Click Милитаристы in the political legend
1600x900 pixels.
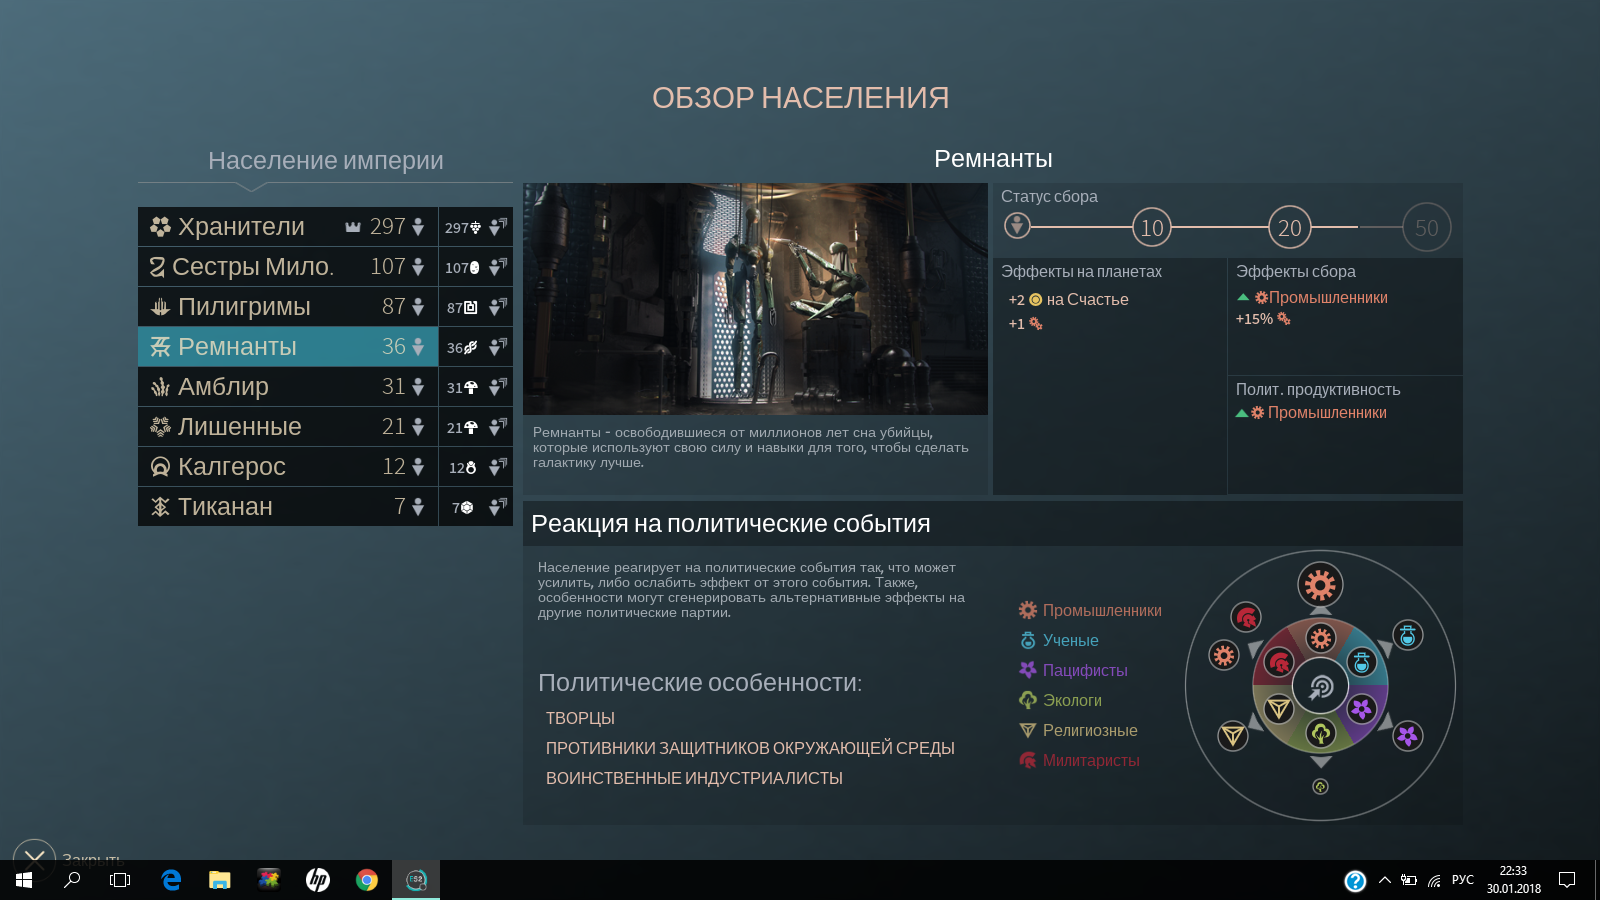[1079, 760]
